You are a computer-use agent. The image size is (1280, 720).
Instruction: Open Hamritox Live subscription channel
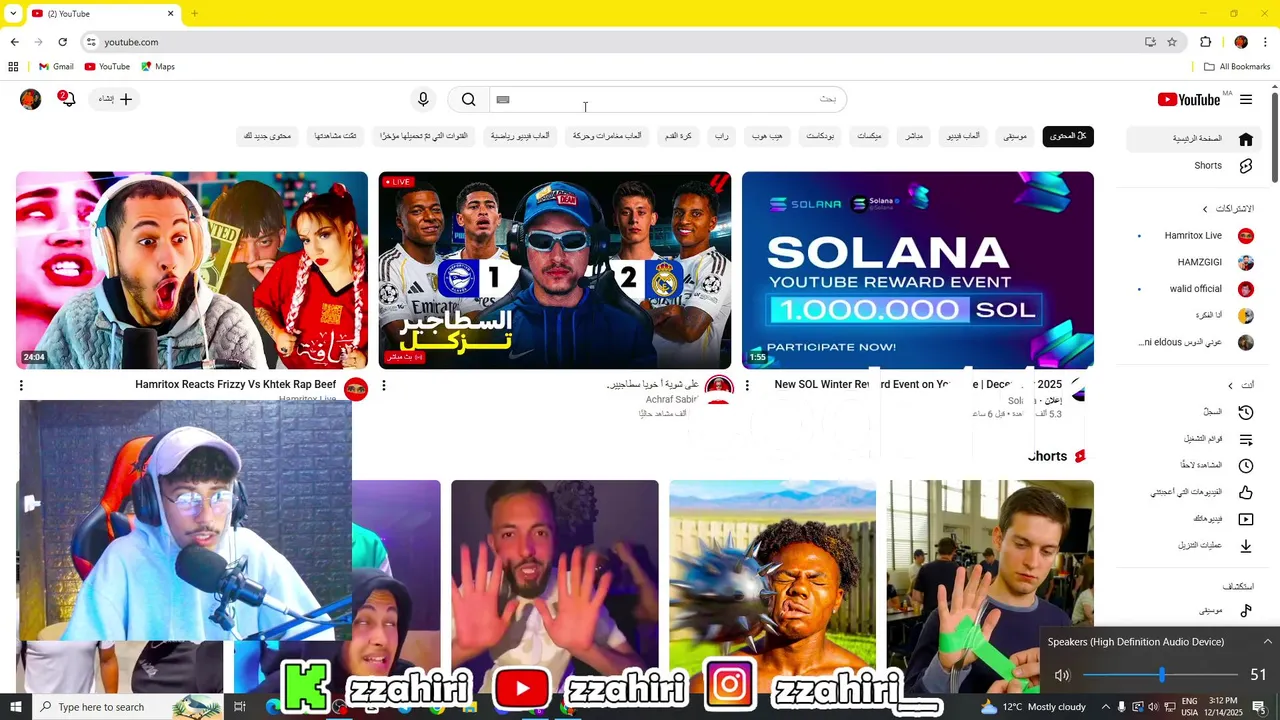point(1194,236)
